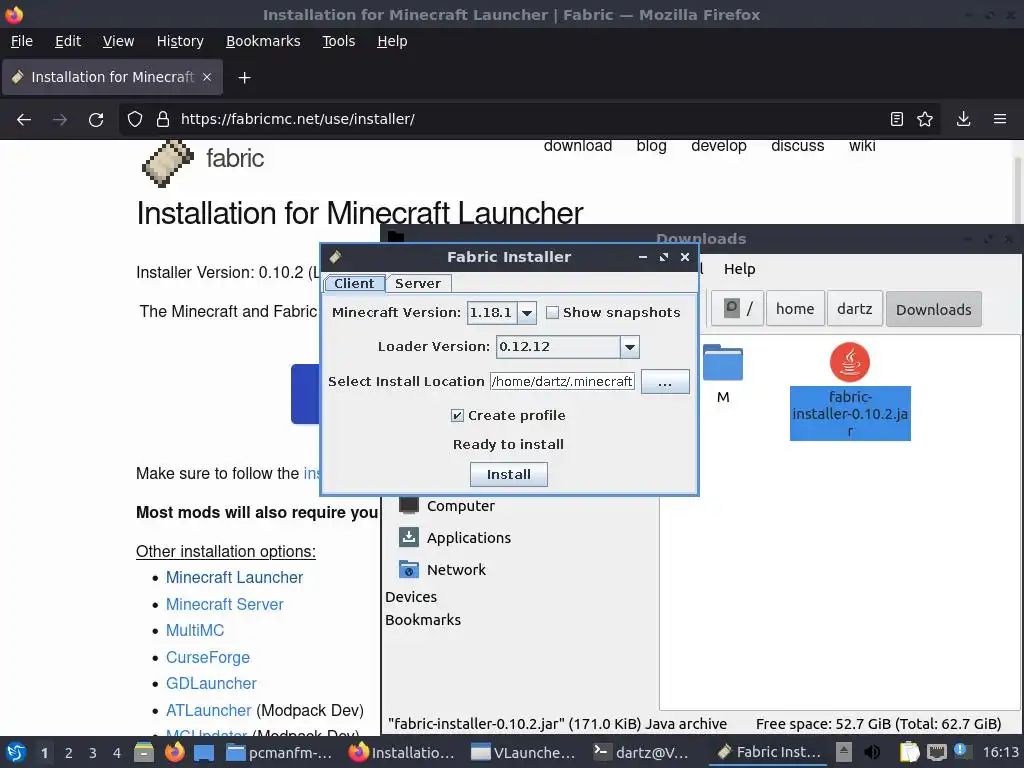This screenshot has height=768, width=1024.
Task: Go to dartz in file manager path bar
Action: [x=854, y=309]
